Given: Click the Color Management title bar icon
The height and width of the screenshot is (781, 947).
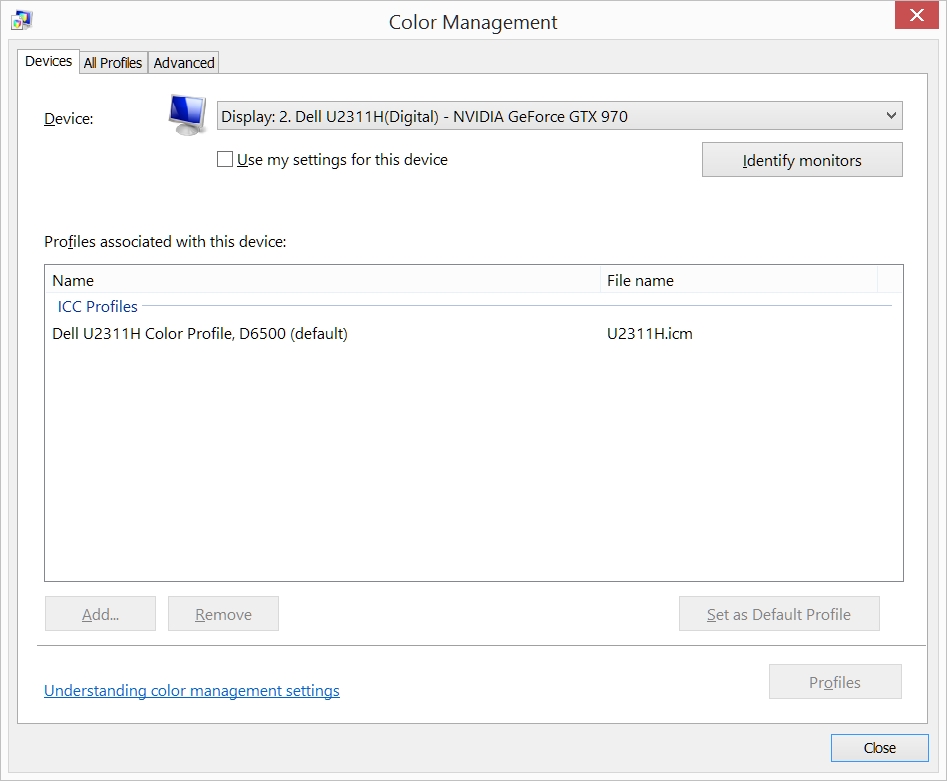Looking at the screenshot, I should (21, 21).
